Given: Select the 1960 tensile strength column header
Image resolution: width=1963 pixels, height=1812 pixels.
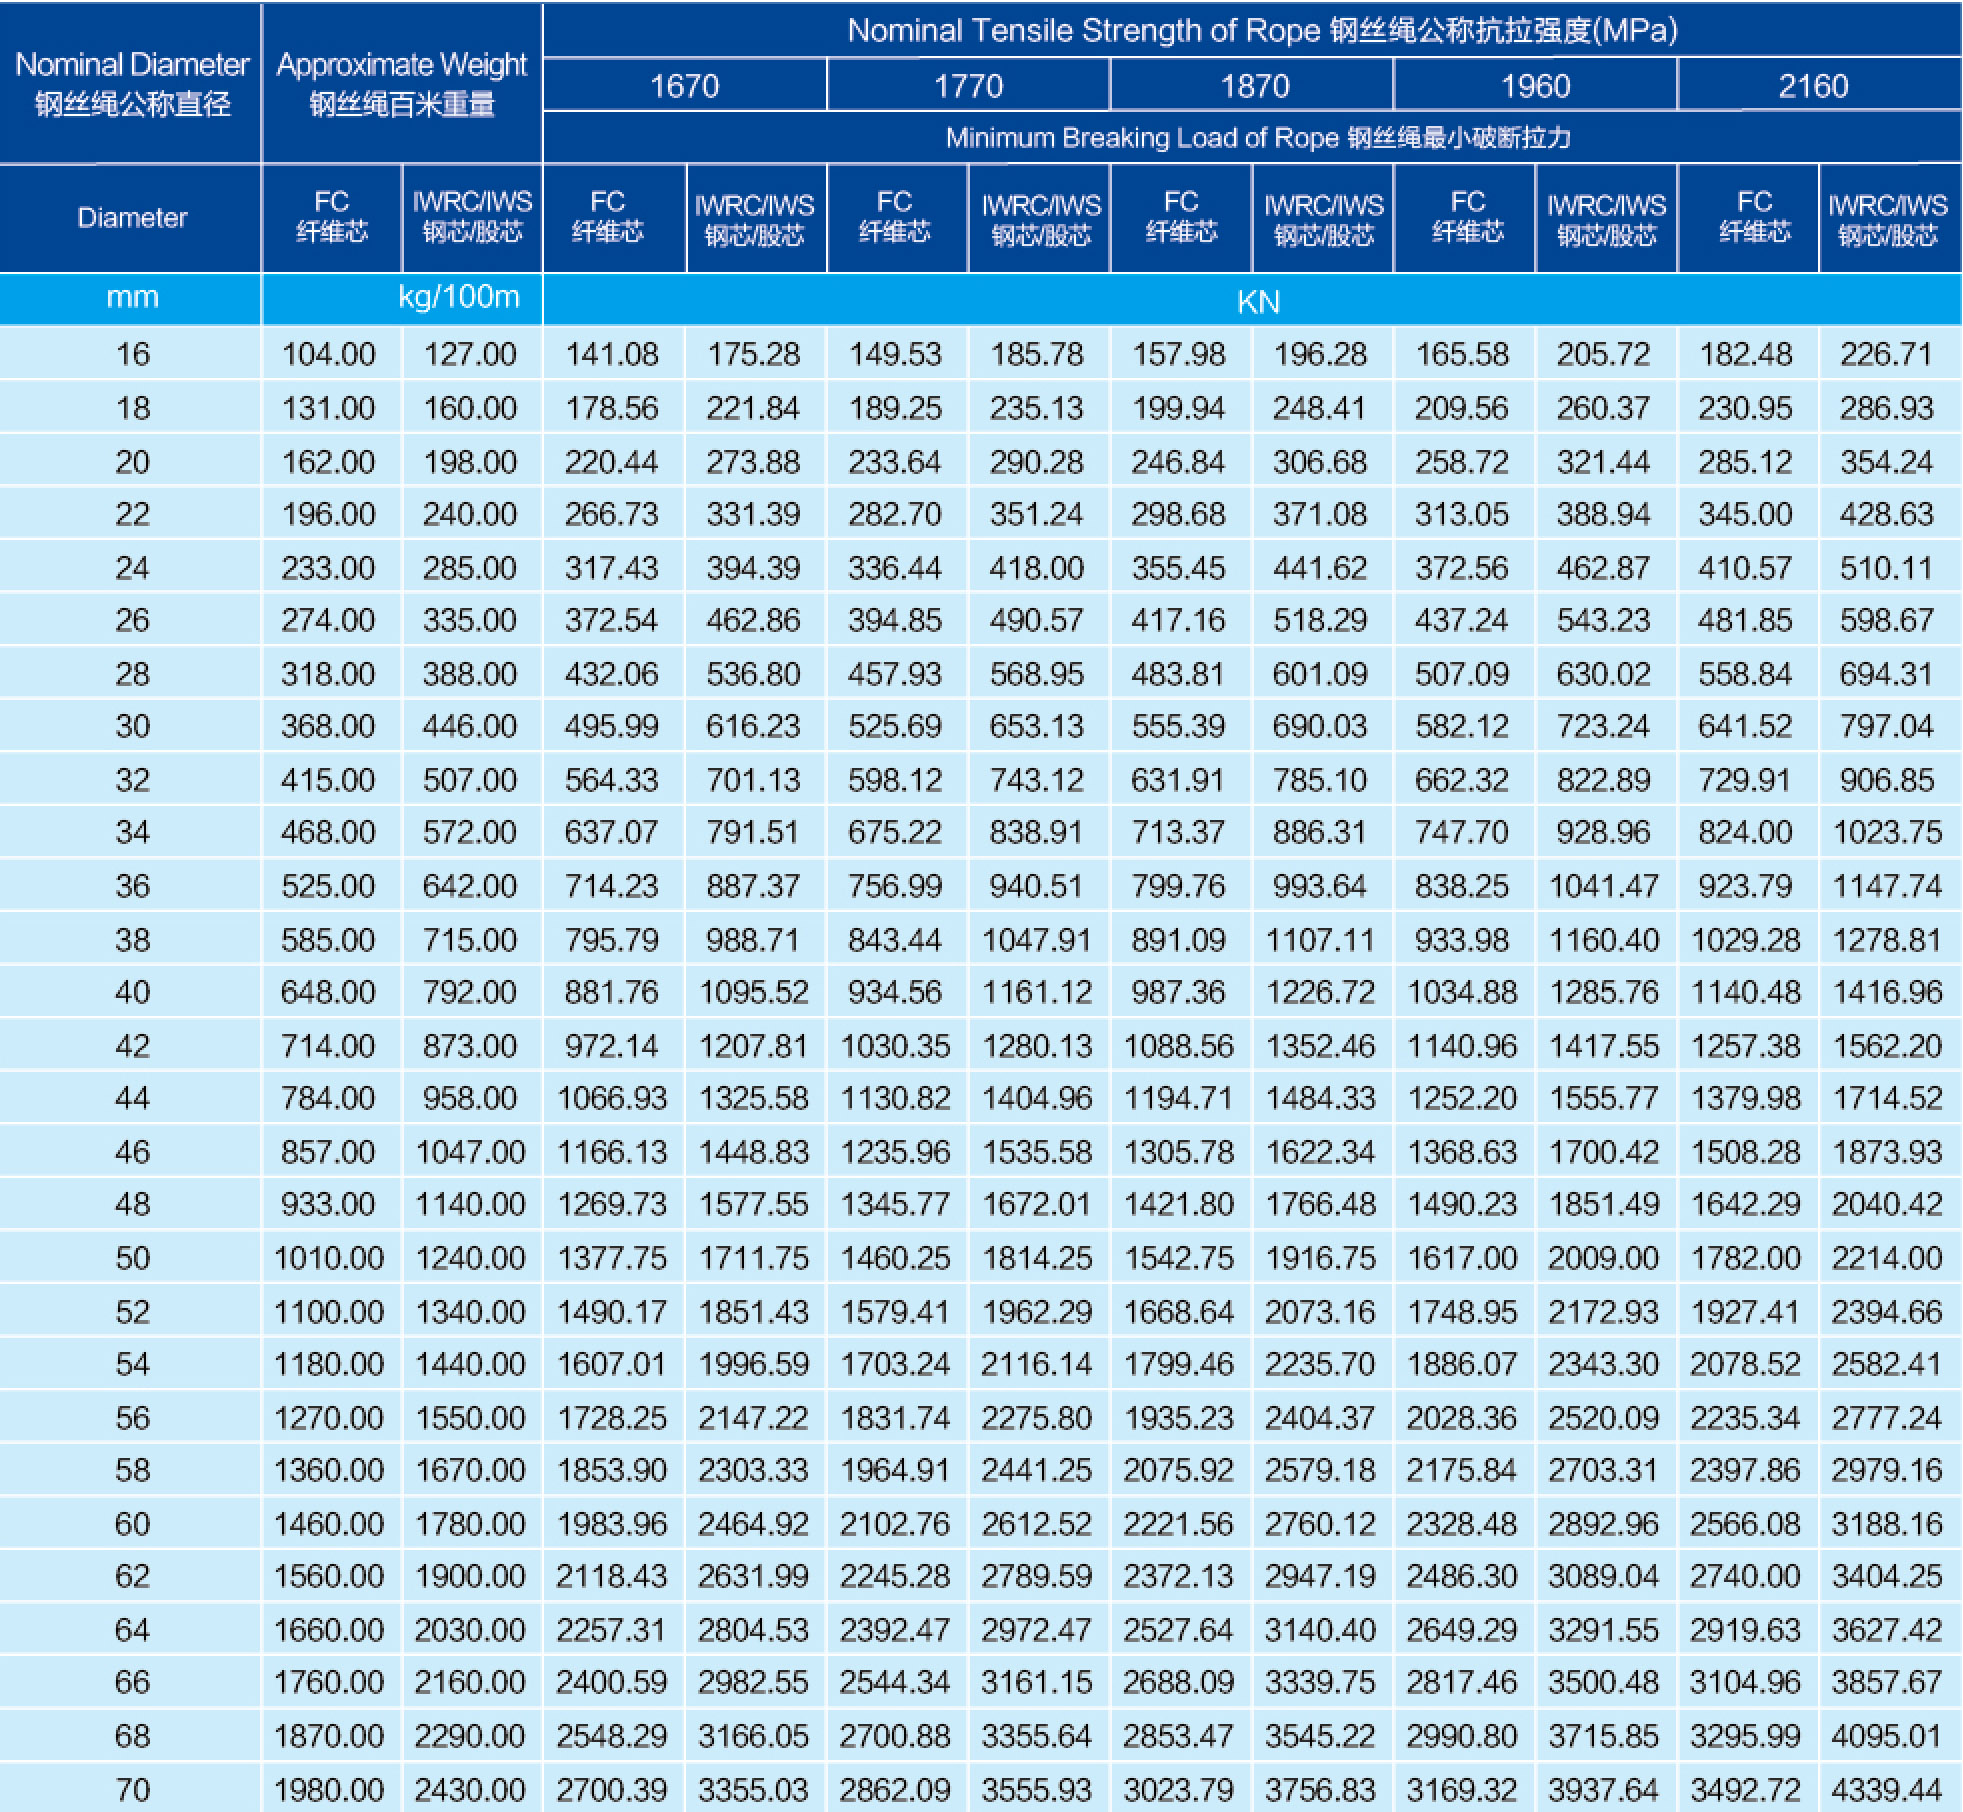Looking at the screenshot, I should pos(1534,85).
